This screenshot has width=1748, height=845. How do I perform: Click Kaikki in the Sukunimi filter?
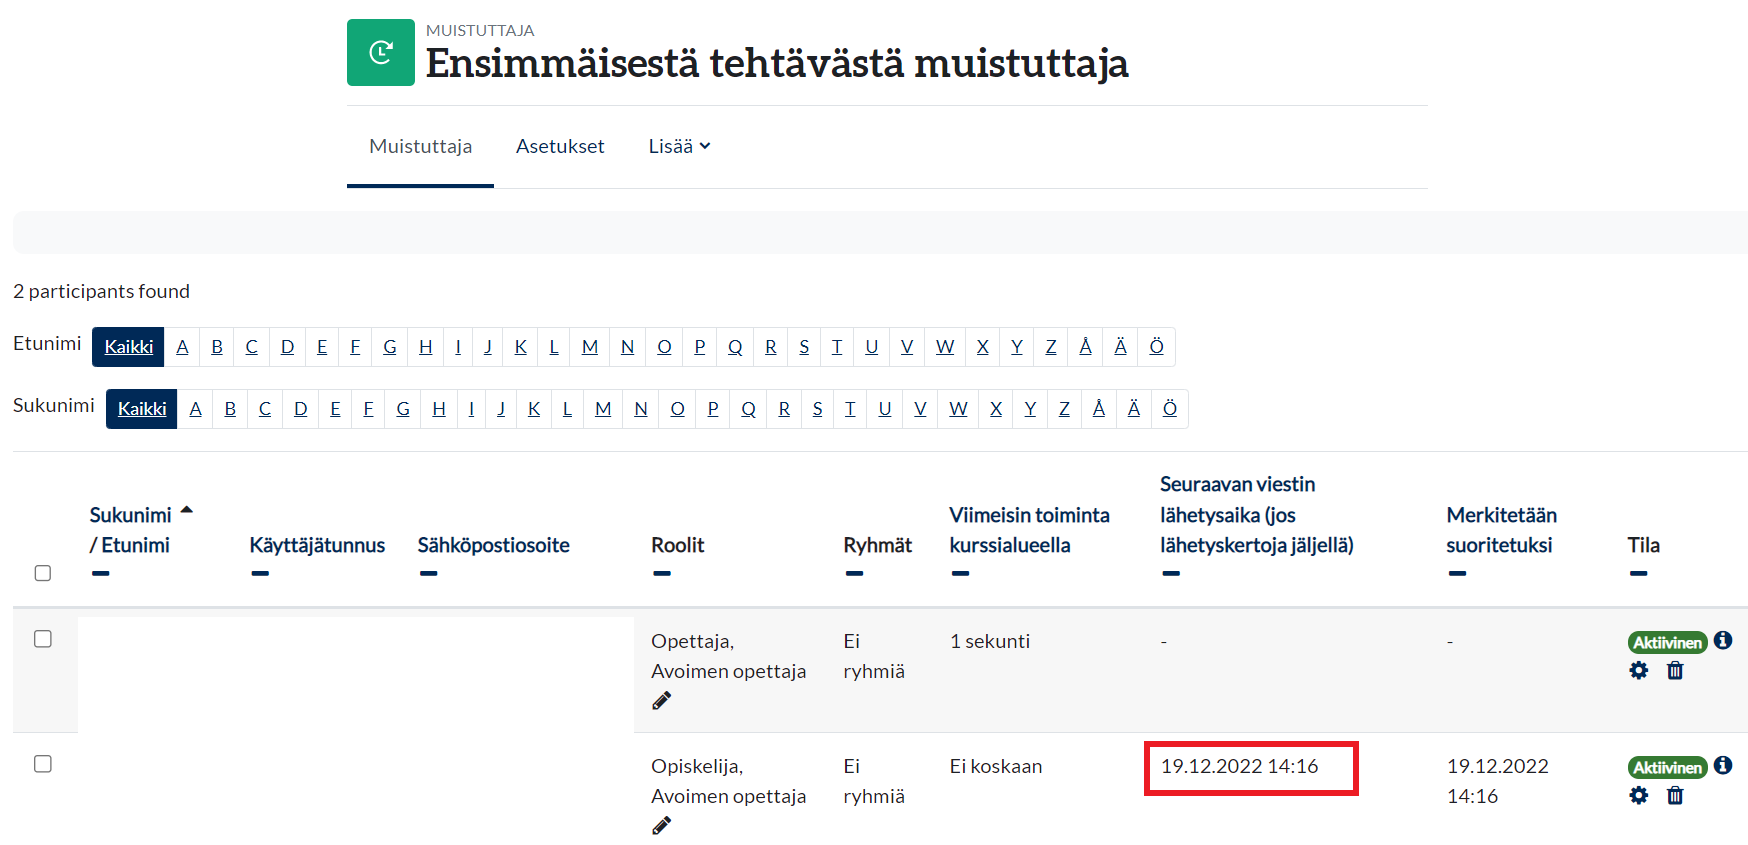(142, 409)
